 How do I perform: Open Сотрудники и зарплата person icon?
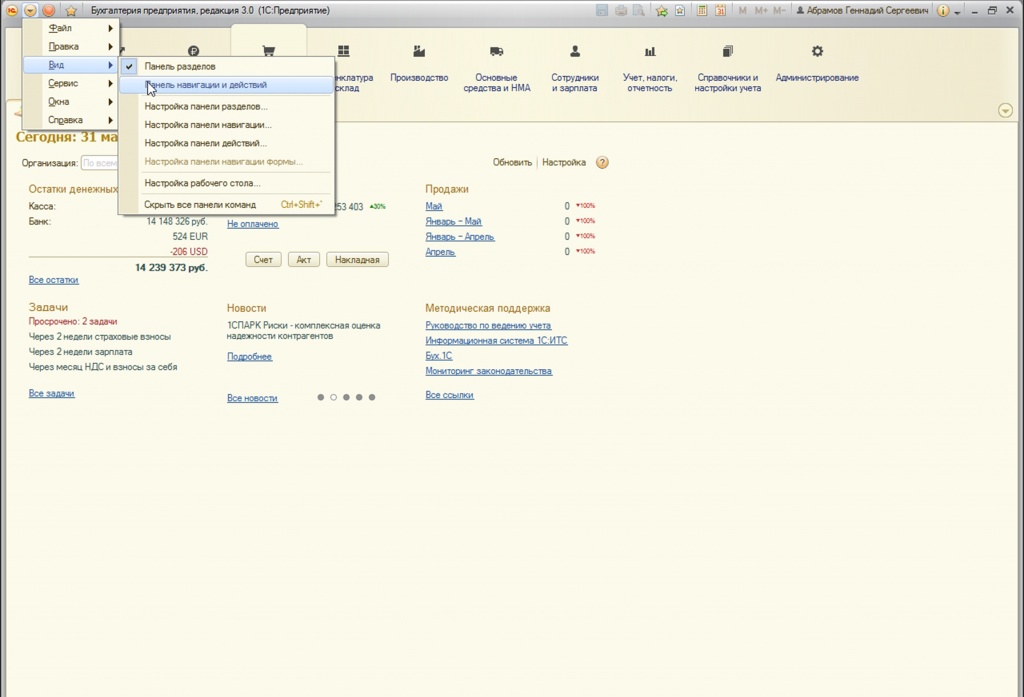575,51
